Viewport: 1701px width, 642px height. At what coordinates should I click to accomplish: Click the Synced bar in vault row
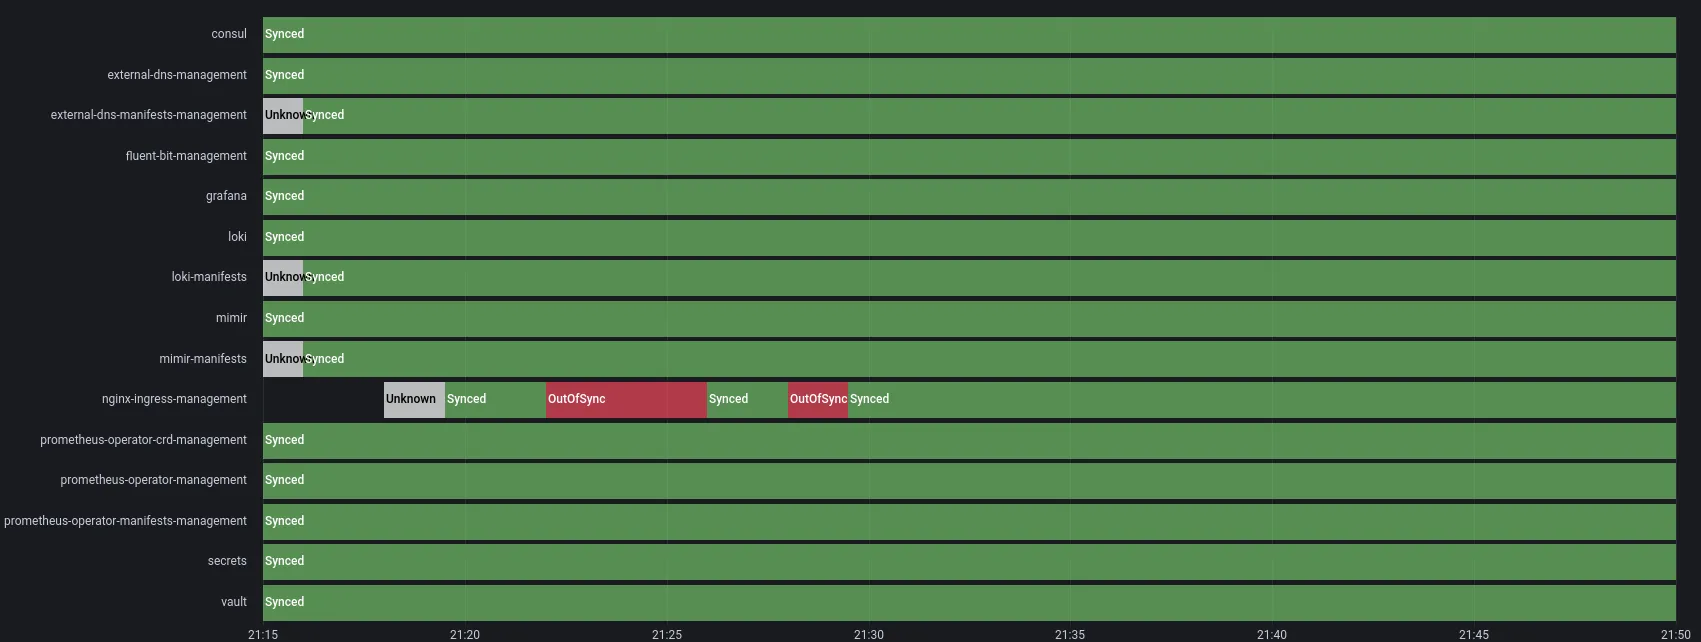969,603
